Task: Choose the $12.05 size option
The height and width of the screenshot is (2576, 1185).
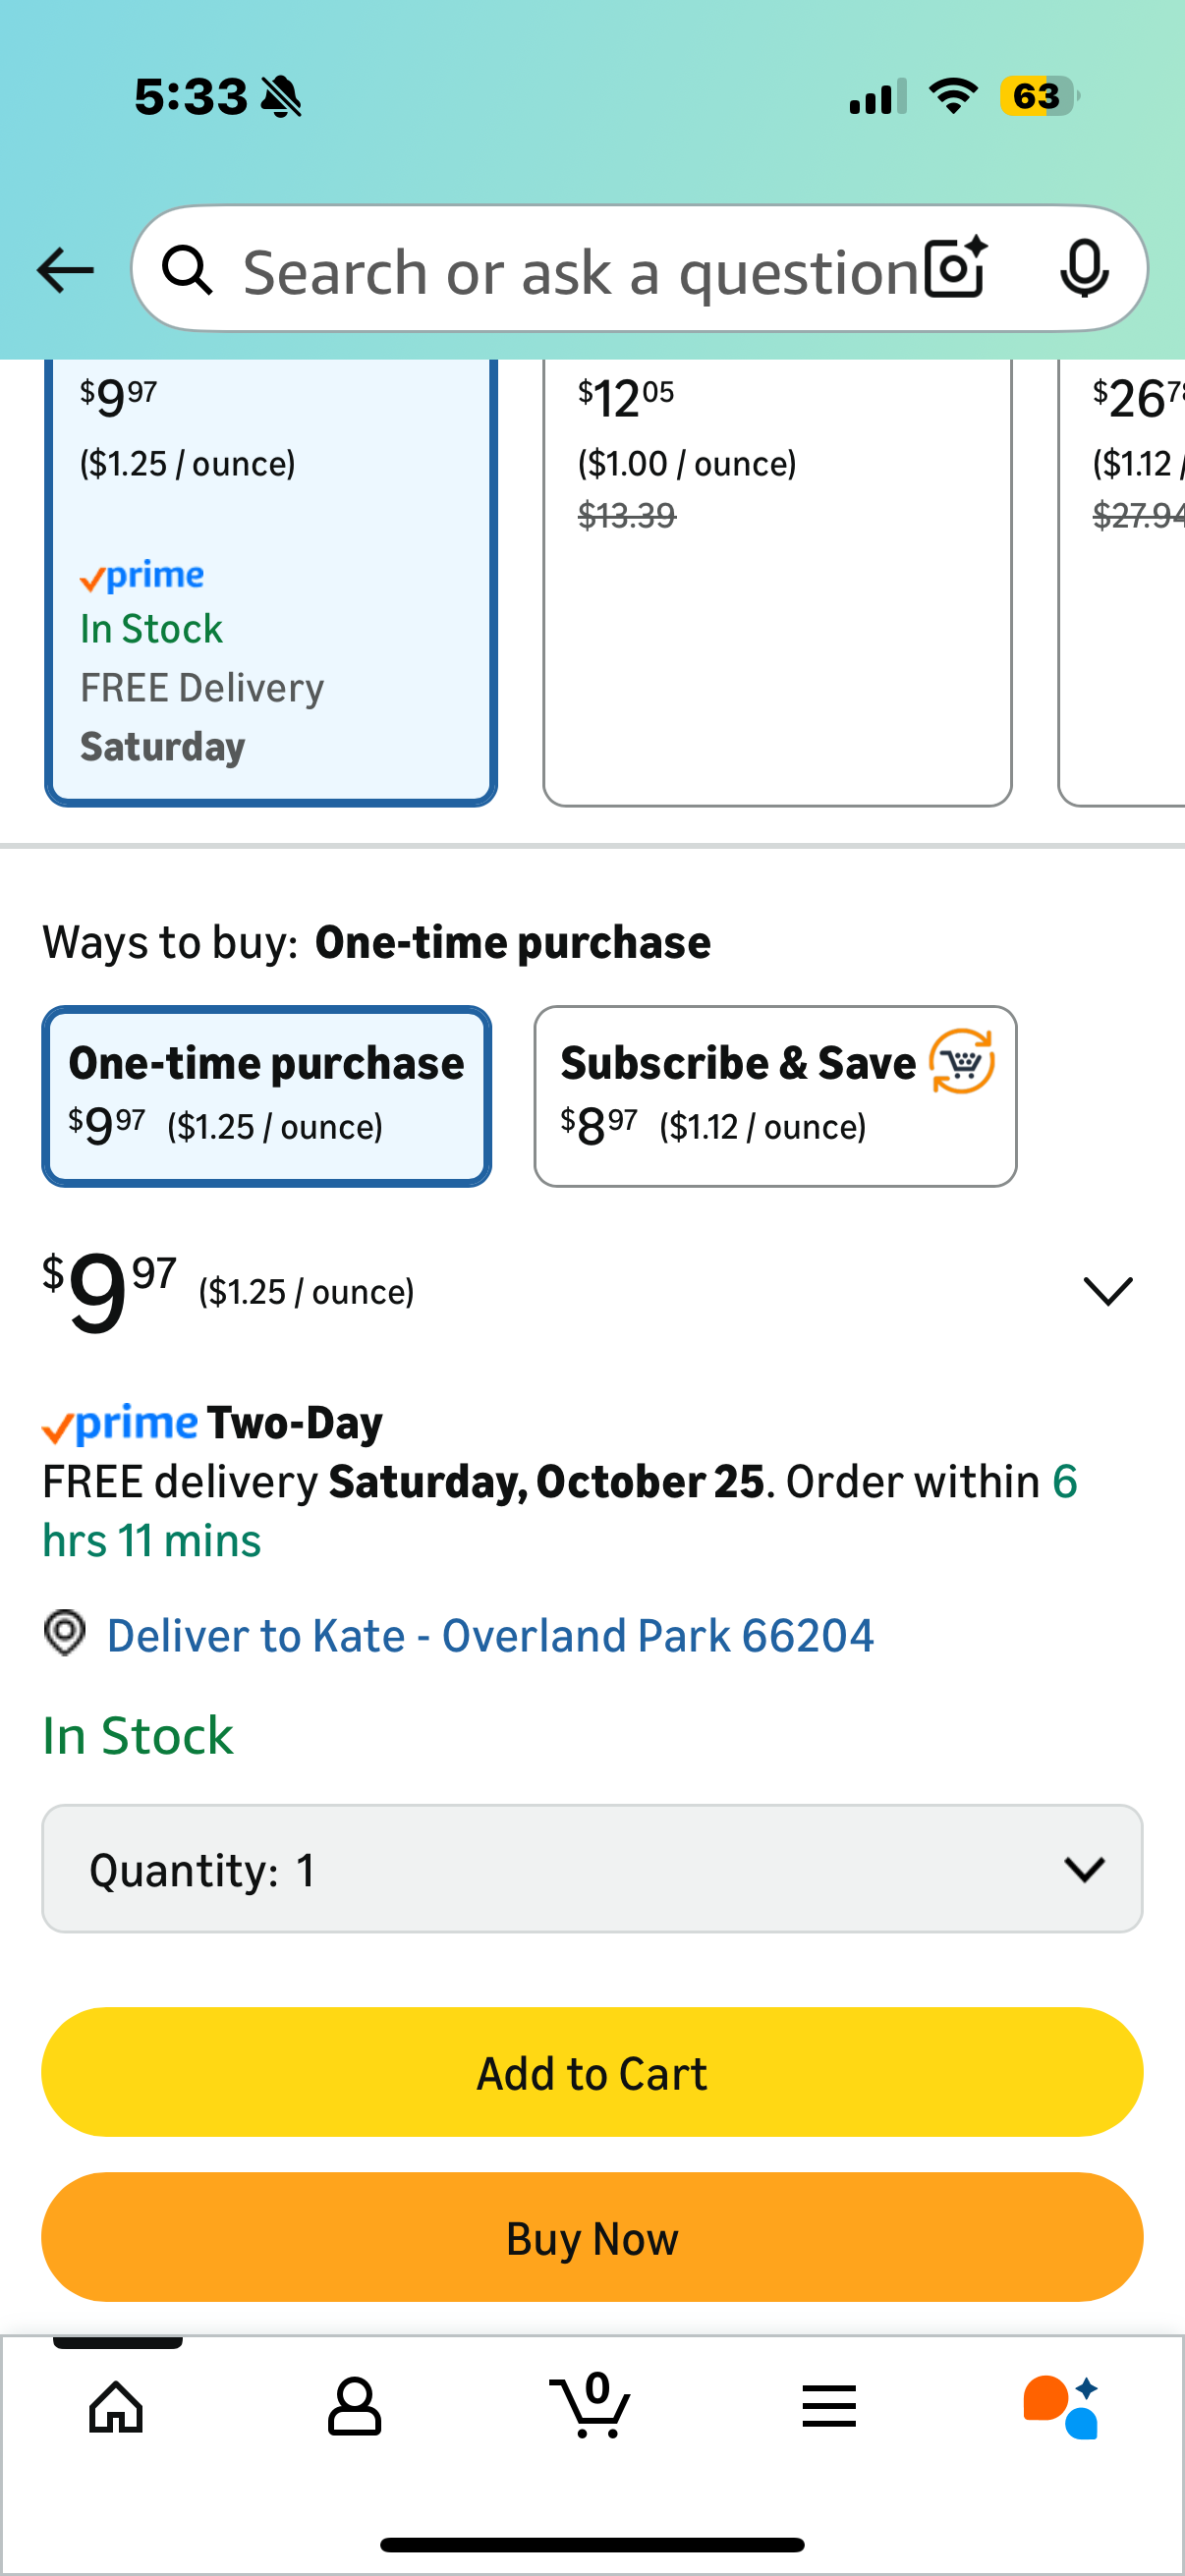Action: 776,580
